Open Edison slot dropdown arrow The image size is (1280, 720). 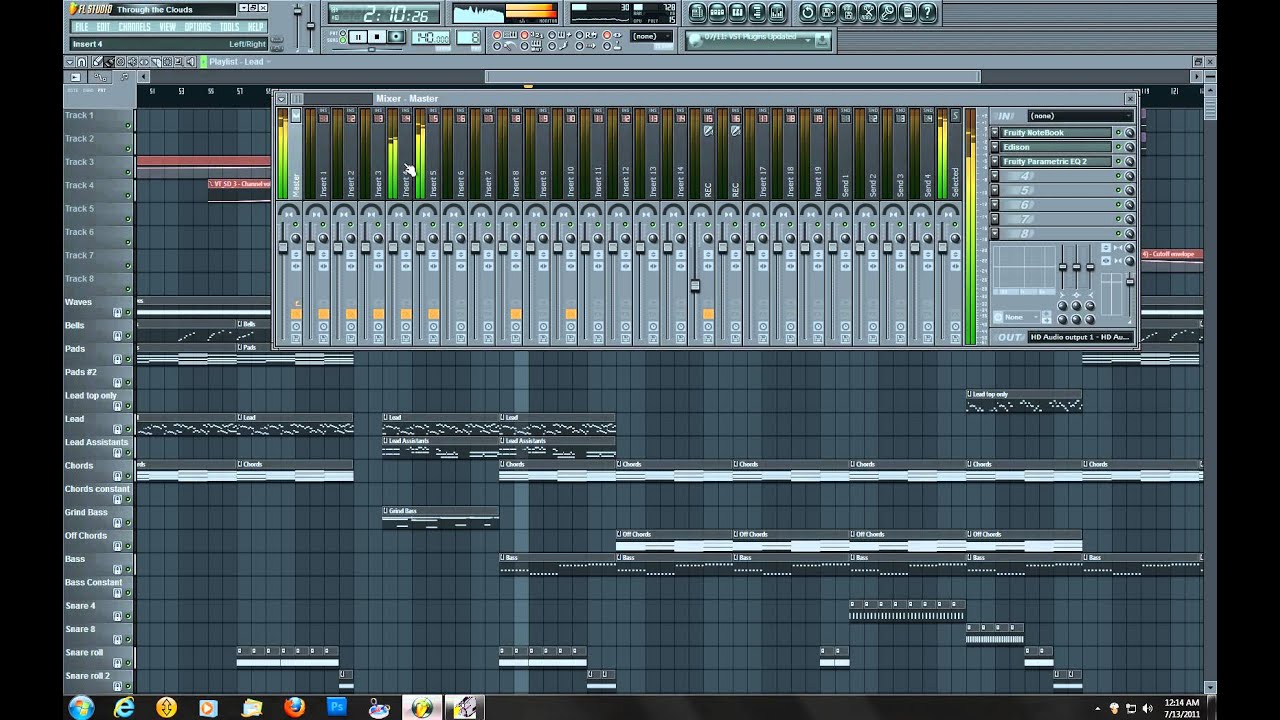(995, 147)
